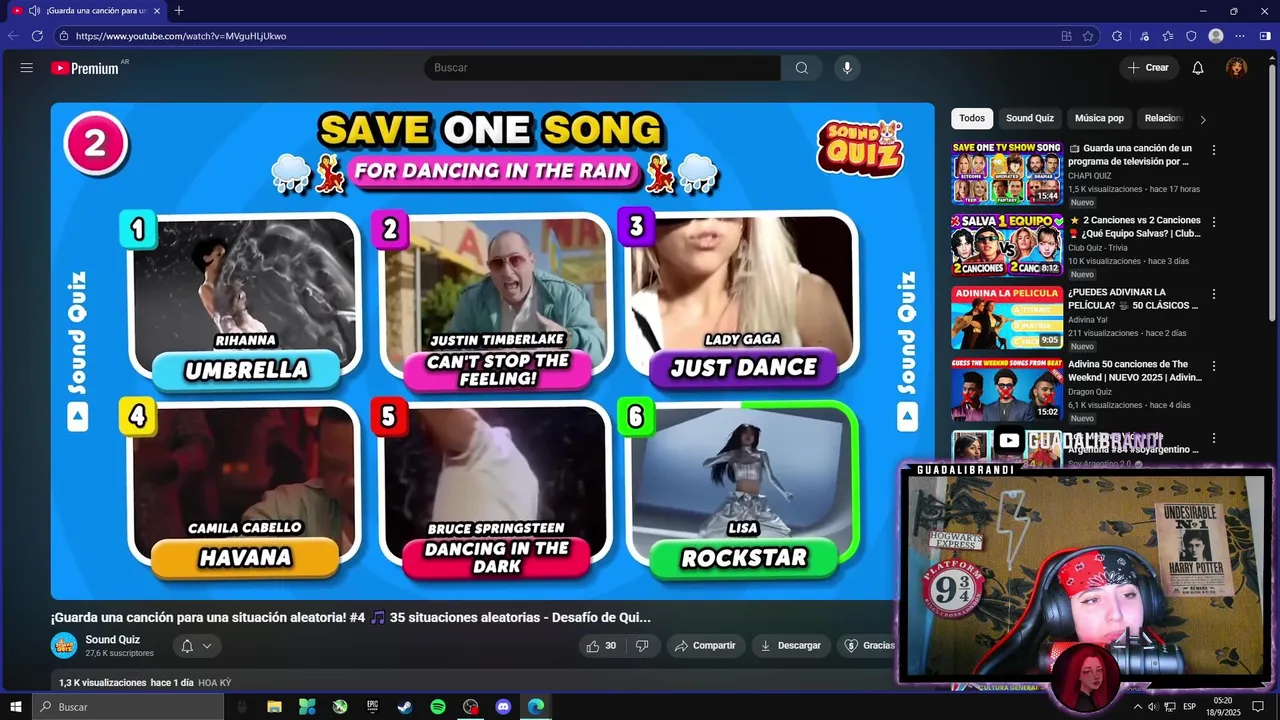Open the YouTube hamburger guide menu
This screenshot has width=1280, height=720.
[x=27, y=68]
